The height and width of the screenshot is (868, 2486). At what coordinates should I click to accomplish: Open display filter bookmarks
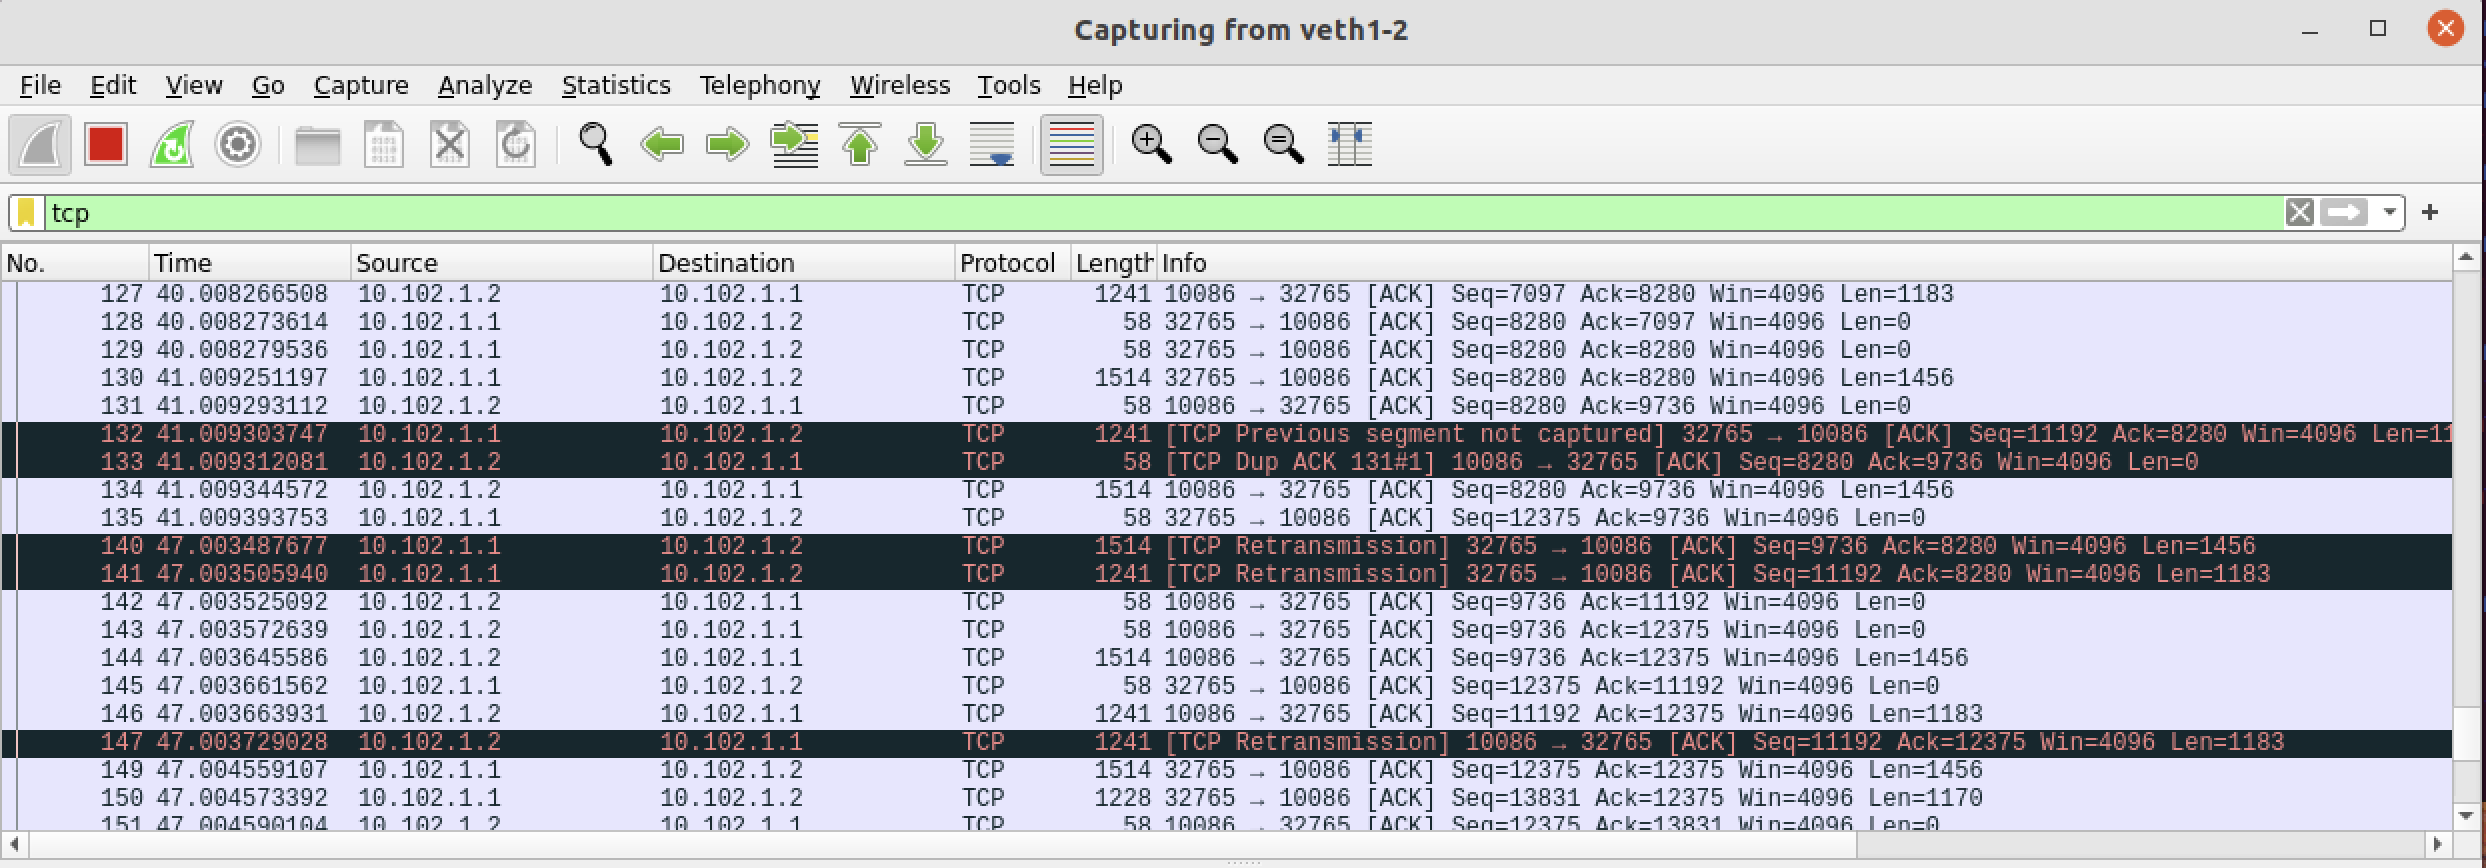click(x=27, y=213)
